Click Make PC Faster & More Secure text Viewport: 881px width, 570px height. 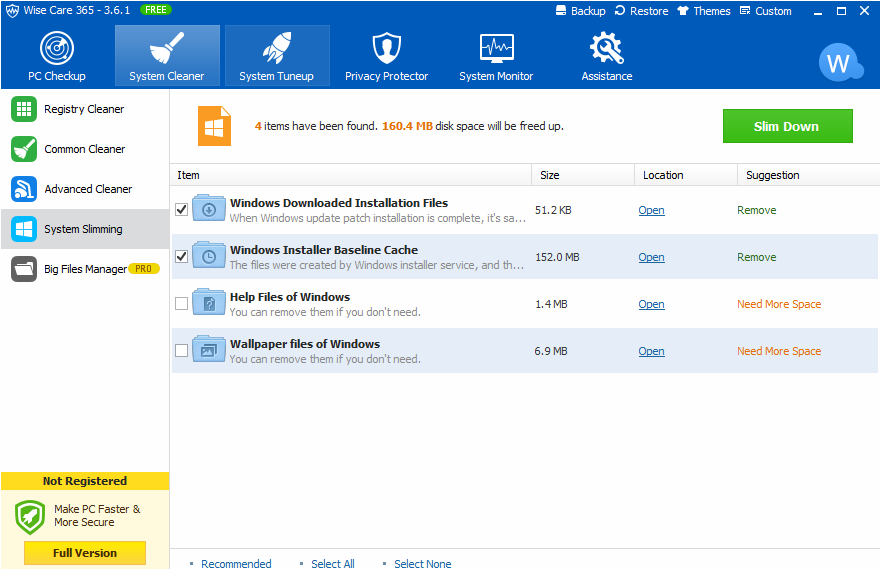(x=97, y=515)
